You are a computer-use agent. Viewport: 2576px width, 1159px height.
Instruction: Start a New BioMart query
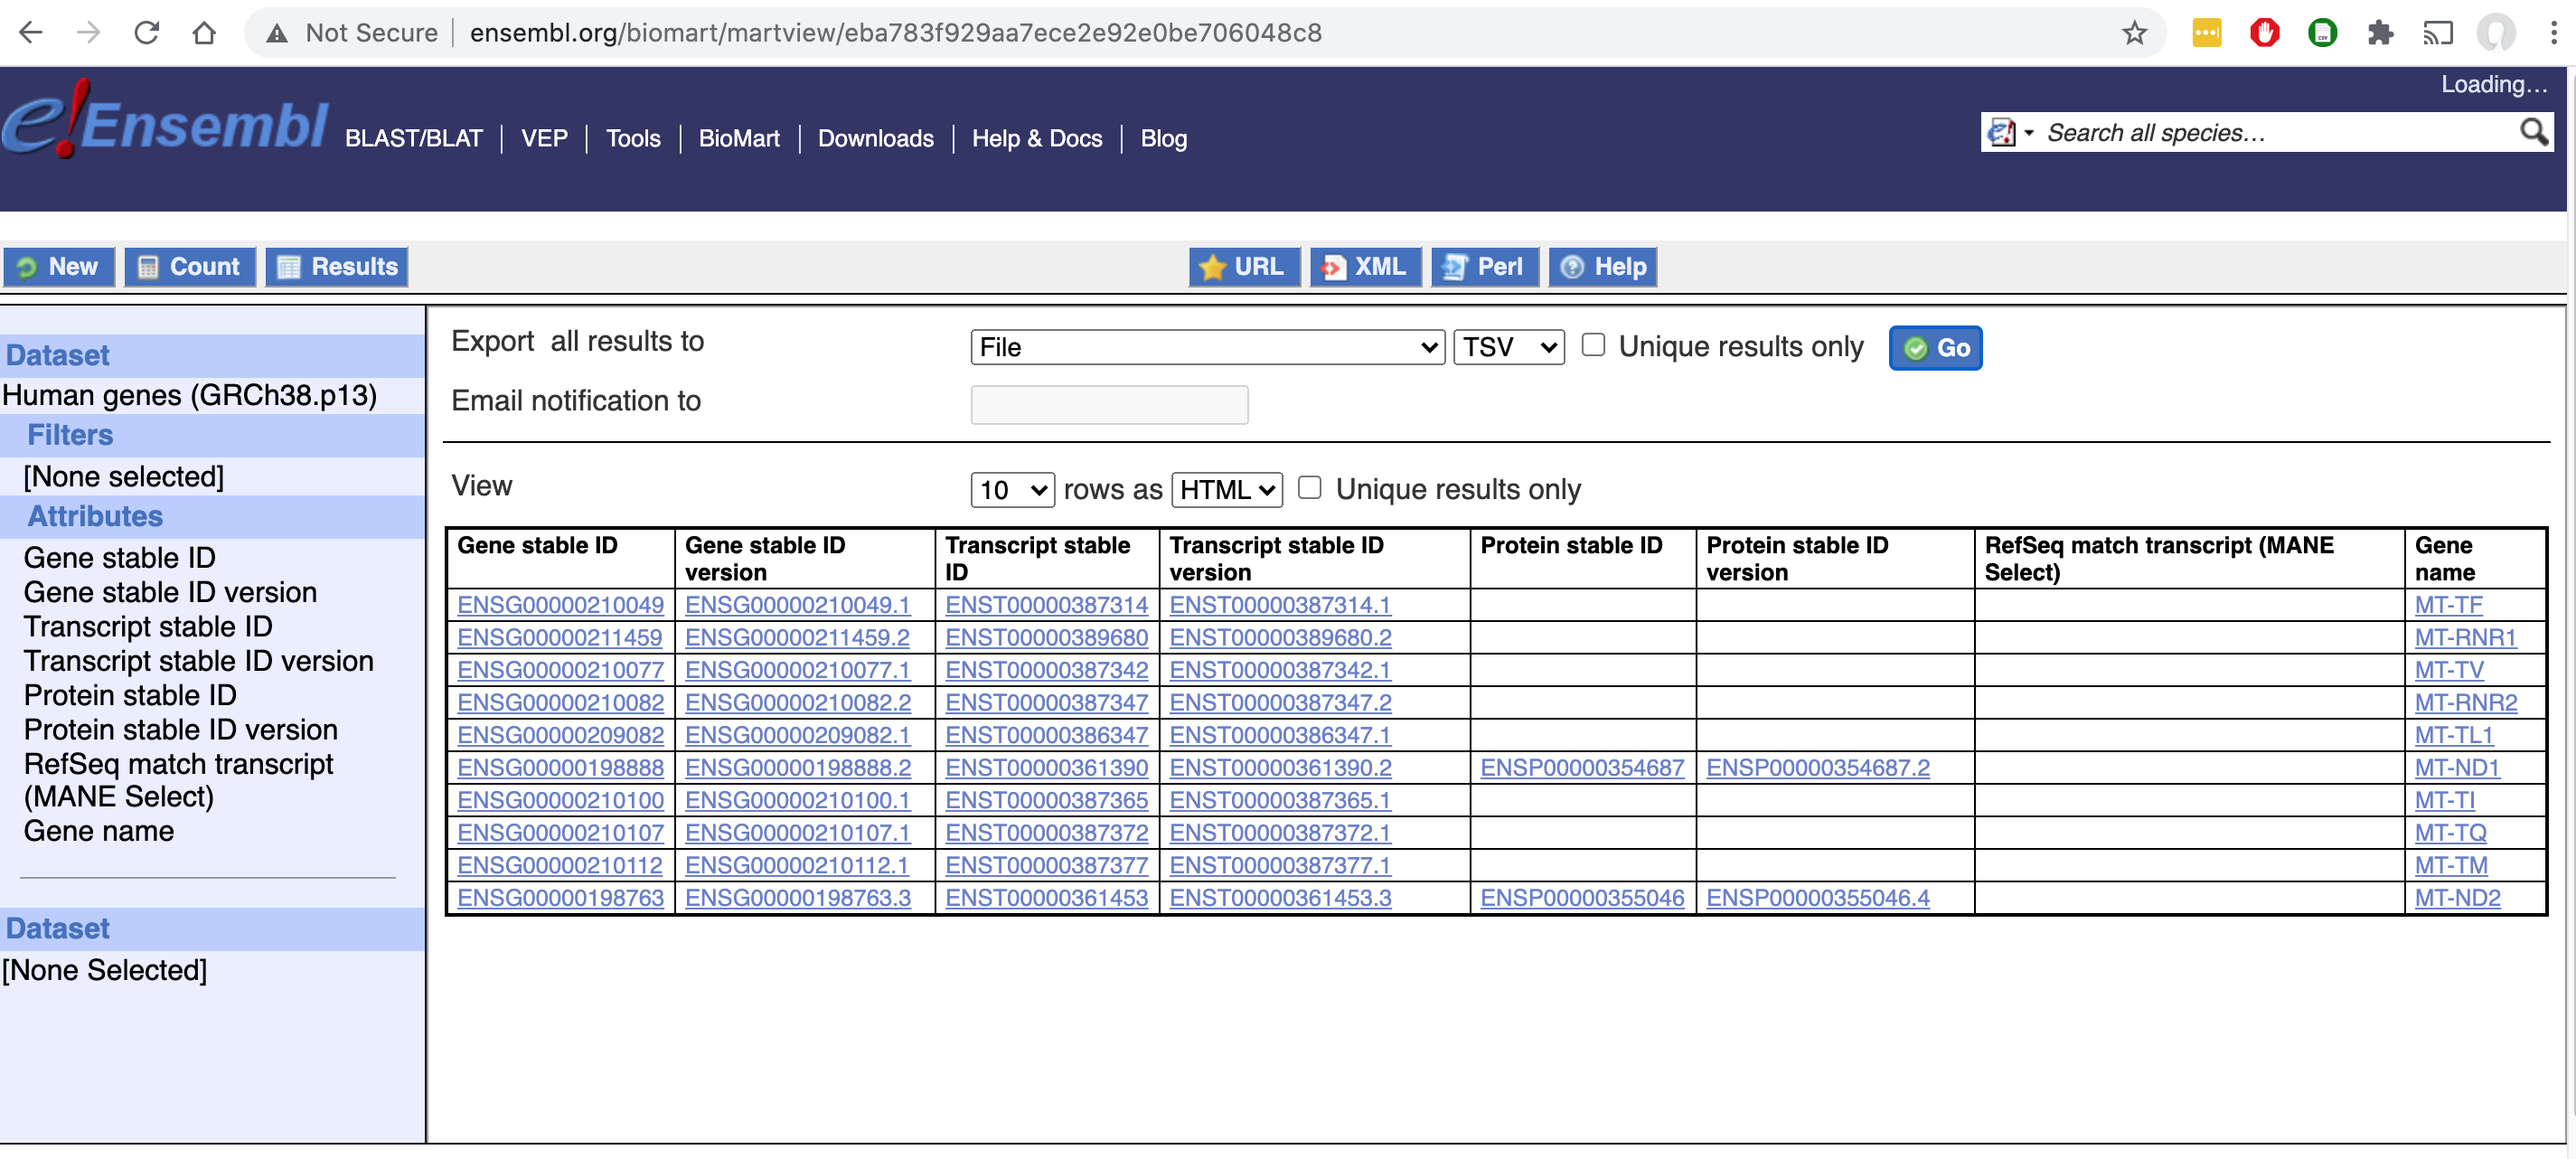click(59, 267)
